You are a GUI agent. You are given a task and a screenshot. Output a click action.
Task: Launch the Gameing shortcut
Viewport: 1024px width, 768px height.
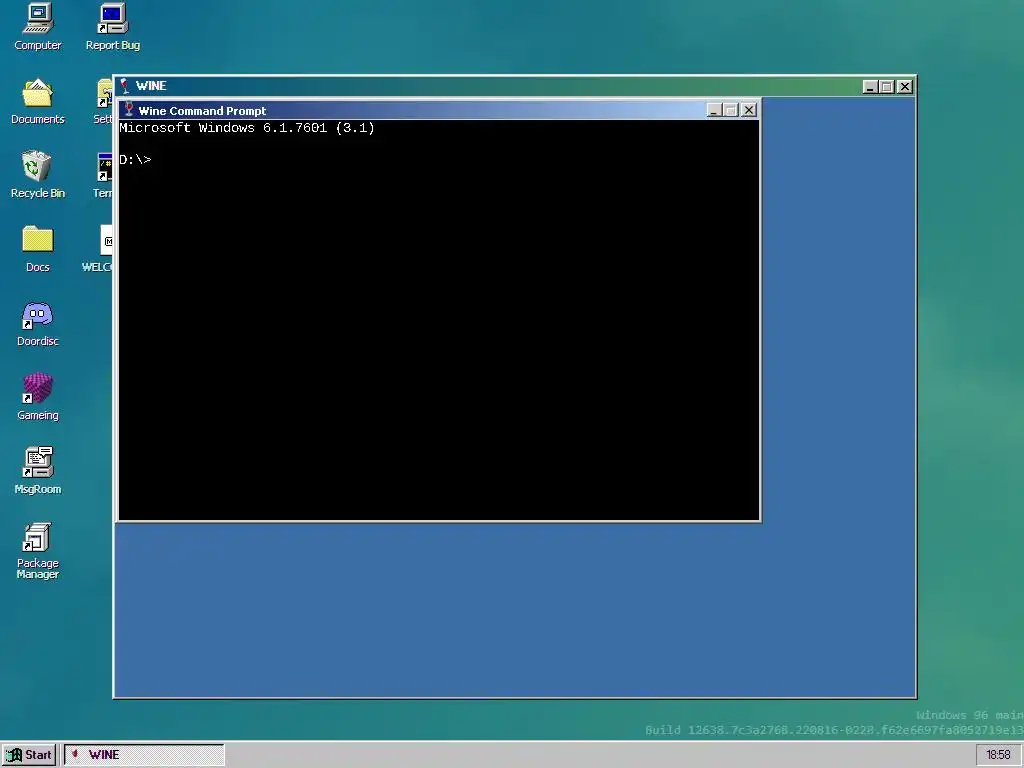[37, 397]
